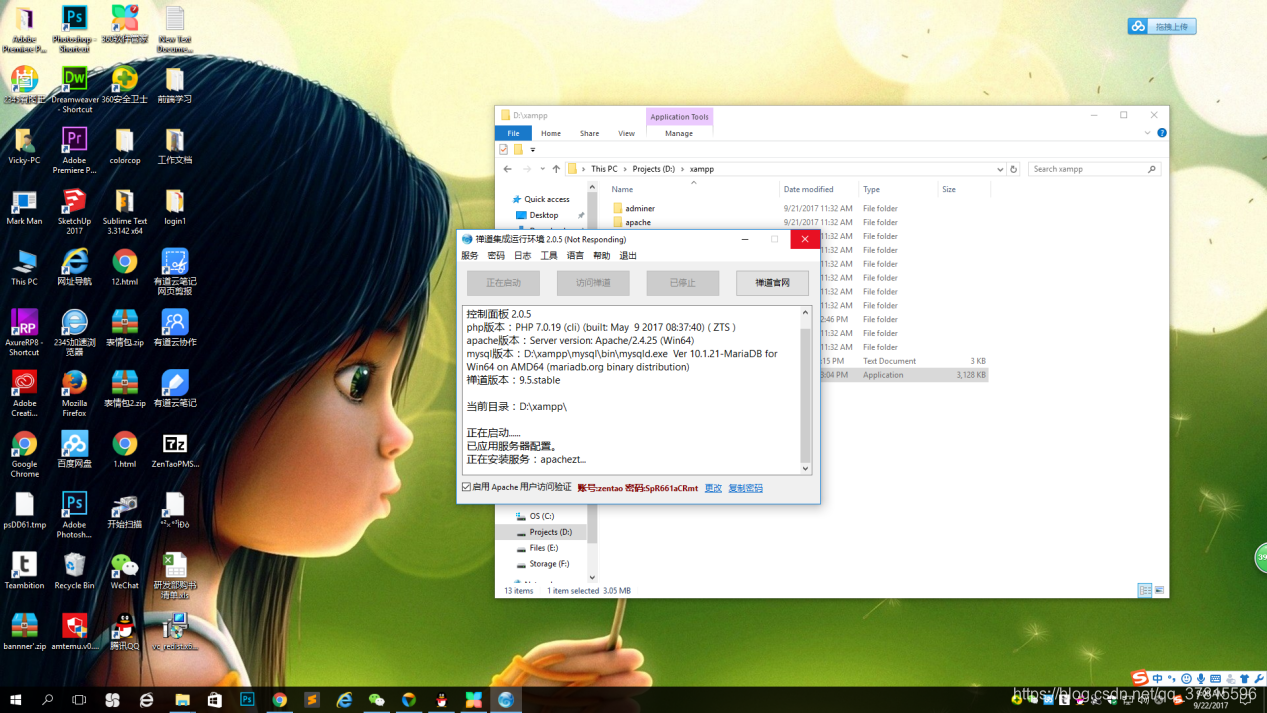Select the ZenTaoPMS 7z archive icon
This screenshot has width=1267, height=713.
click(x=175, y=450)
